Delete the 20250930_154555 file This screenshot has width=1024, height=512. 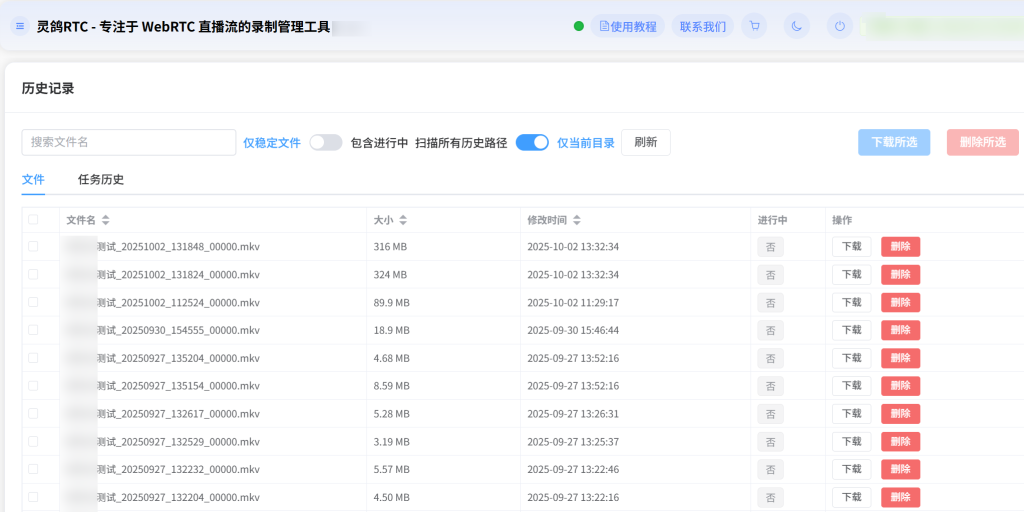[900, 330]
